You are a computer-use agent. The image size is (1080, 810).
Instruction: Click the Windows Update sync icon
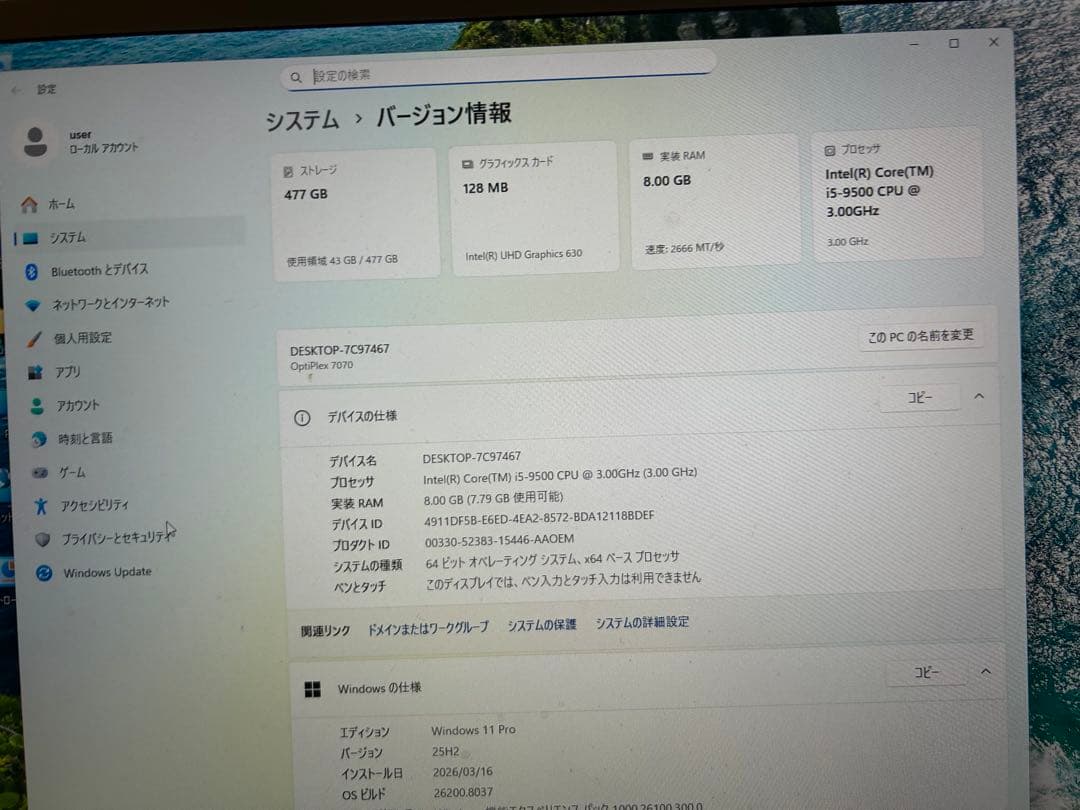click(44, 573)
